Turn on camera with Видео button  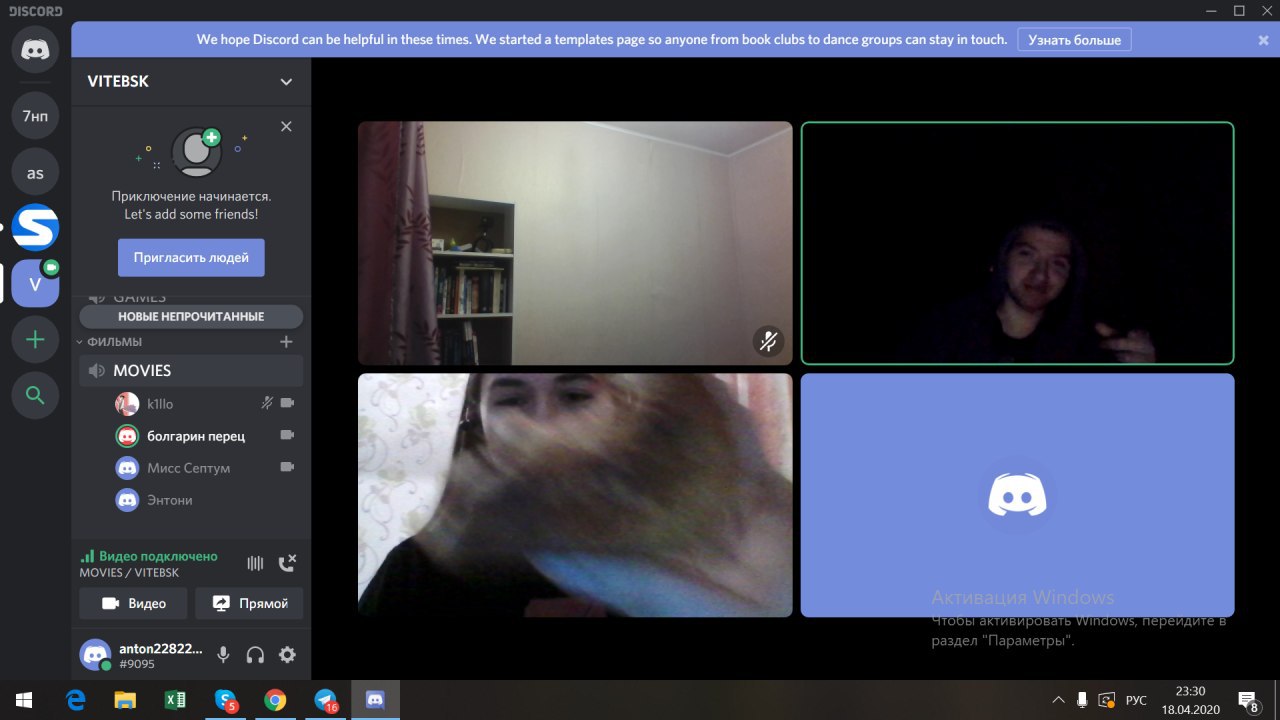tap(134, 603)
